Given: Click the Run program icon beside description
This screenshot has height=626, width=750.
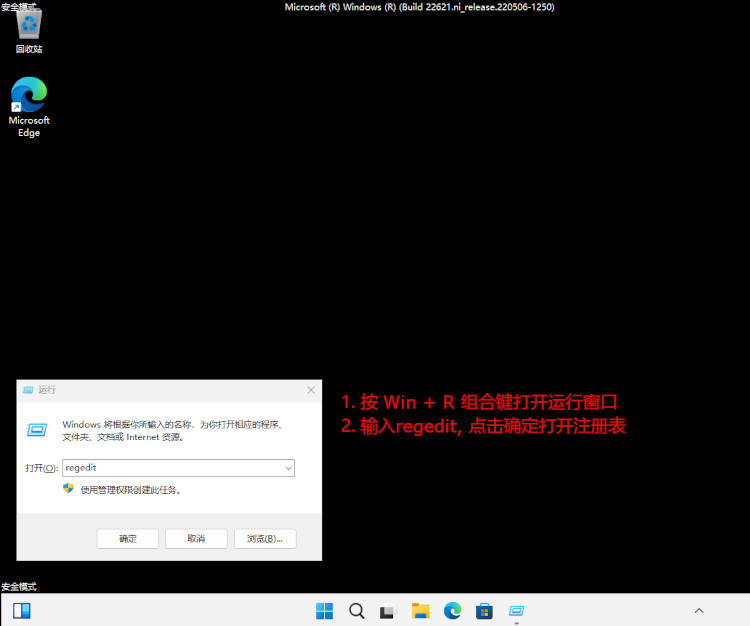Looking at the screenshot, I should point(37,429).
